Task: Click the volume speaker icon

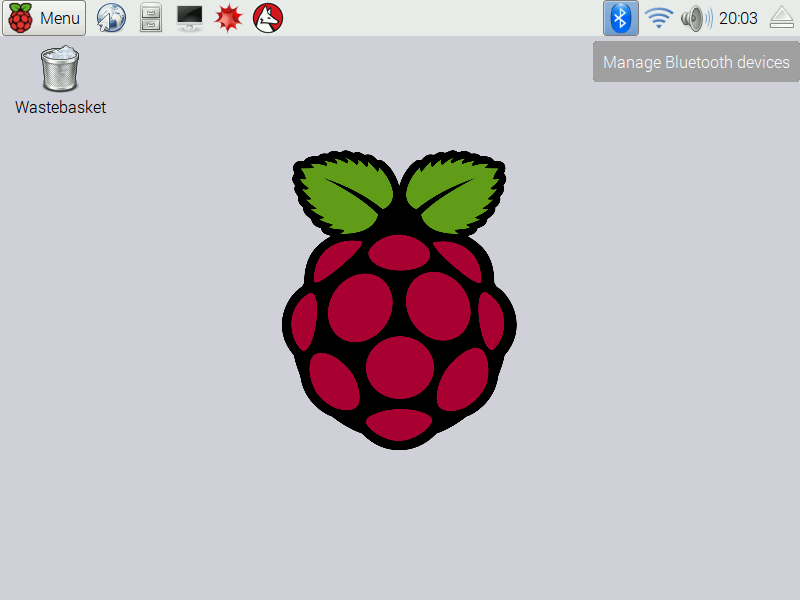Action: [696, 18]
